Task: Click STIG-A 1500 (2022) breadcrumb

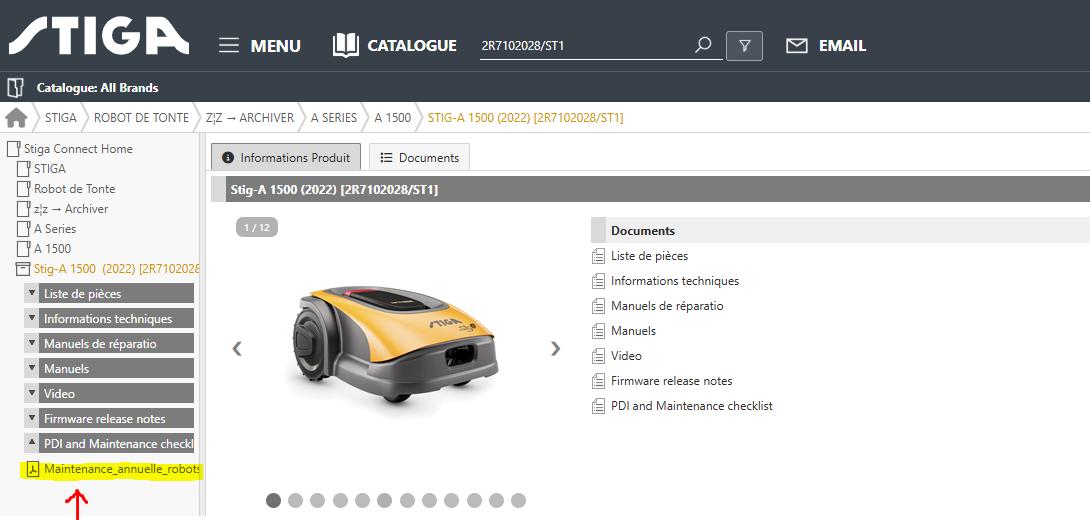Action: click(x=526, y=117)
